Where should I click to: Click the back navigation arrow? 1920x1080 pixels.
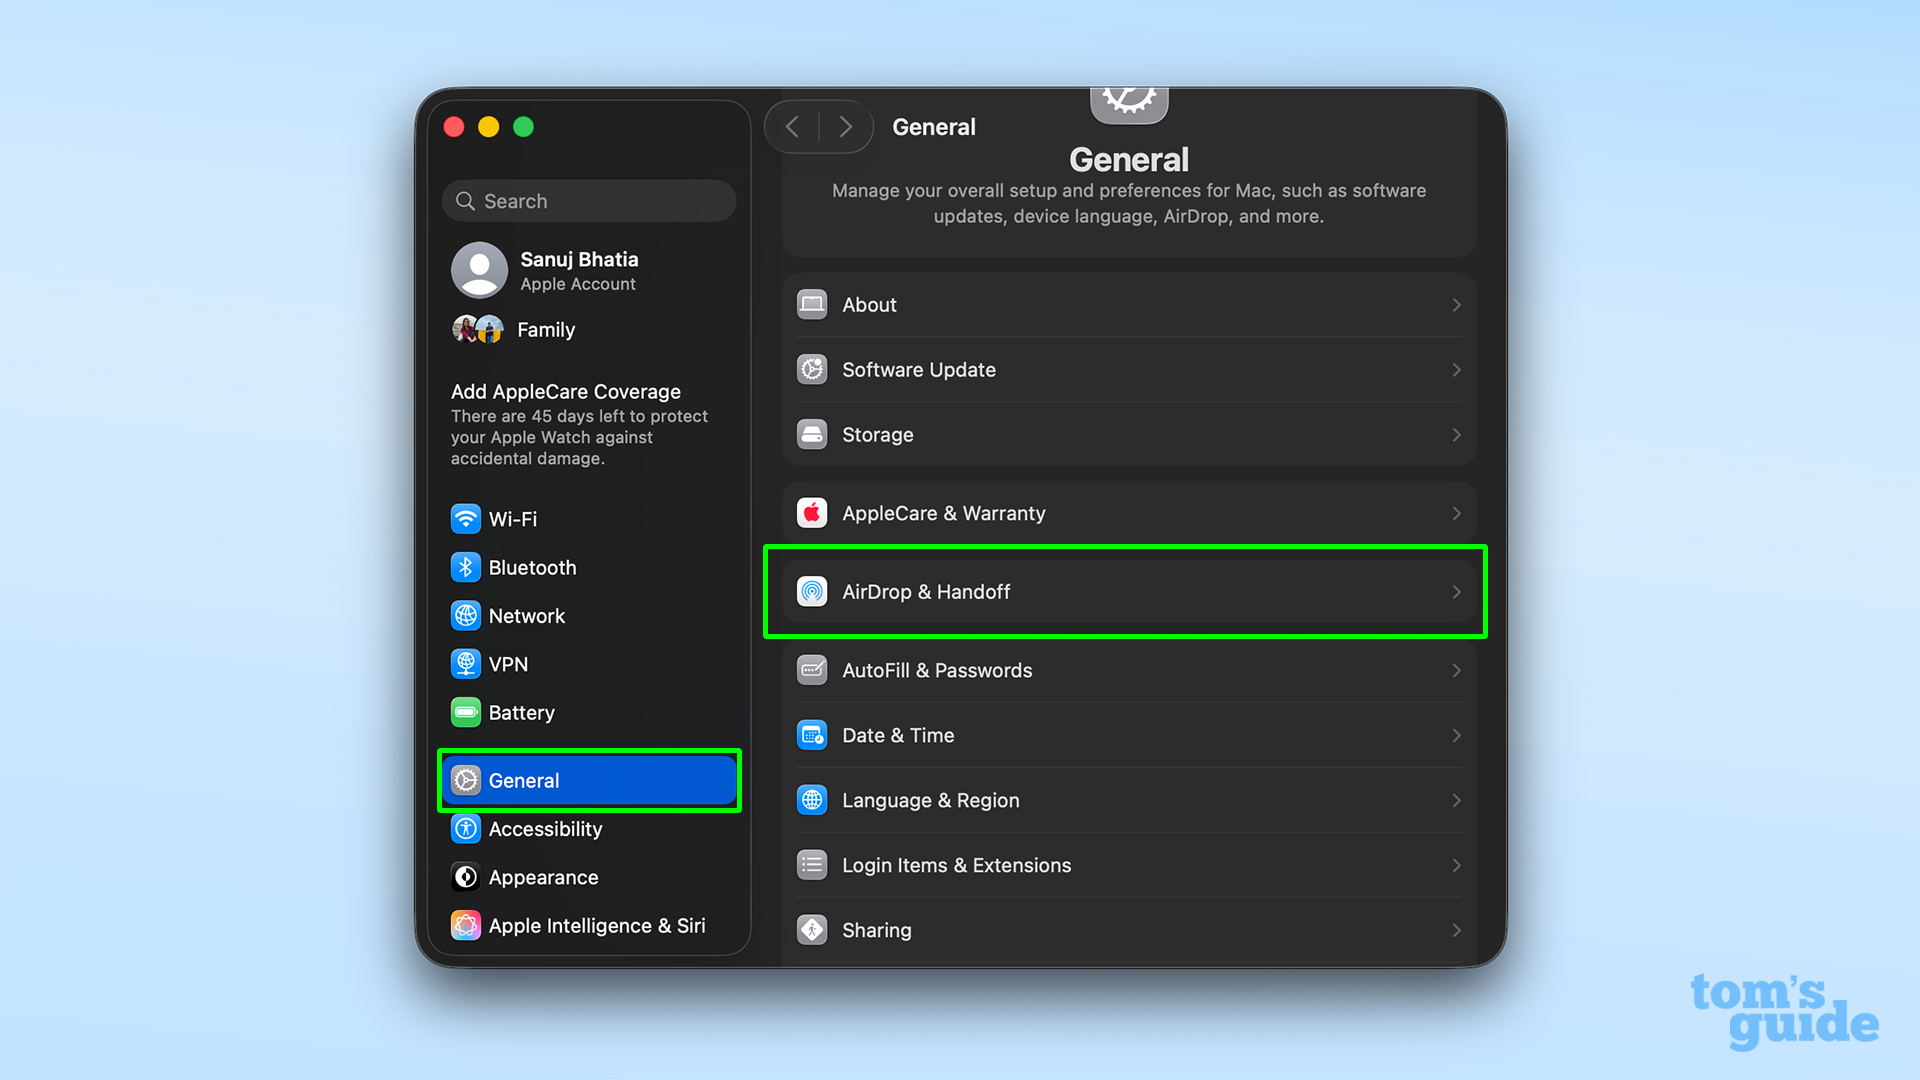pyautogui.click(x=791, y=126)
